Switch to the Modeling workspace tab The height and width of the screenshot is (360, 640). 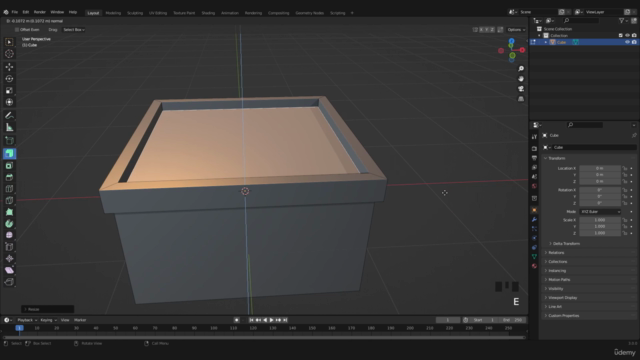click(113, 13)
